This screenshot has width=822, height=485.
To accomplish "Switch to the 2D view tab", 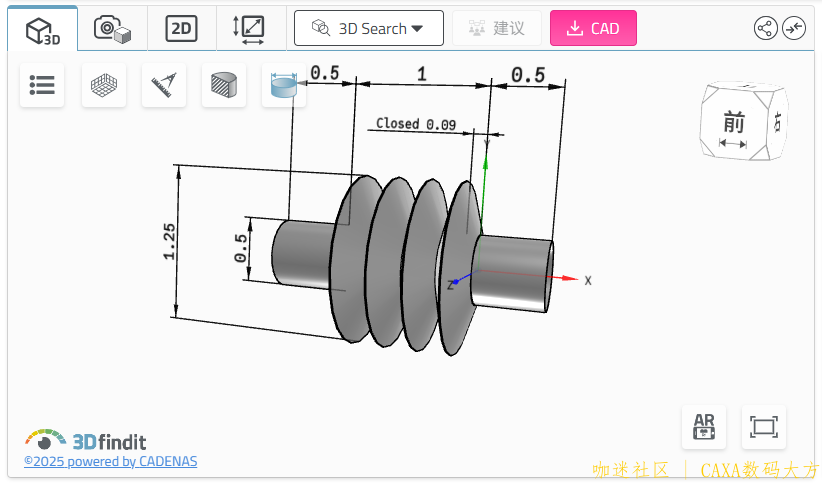I will pyautogui.click(x=181, y=29).
